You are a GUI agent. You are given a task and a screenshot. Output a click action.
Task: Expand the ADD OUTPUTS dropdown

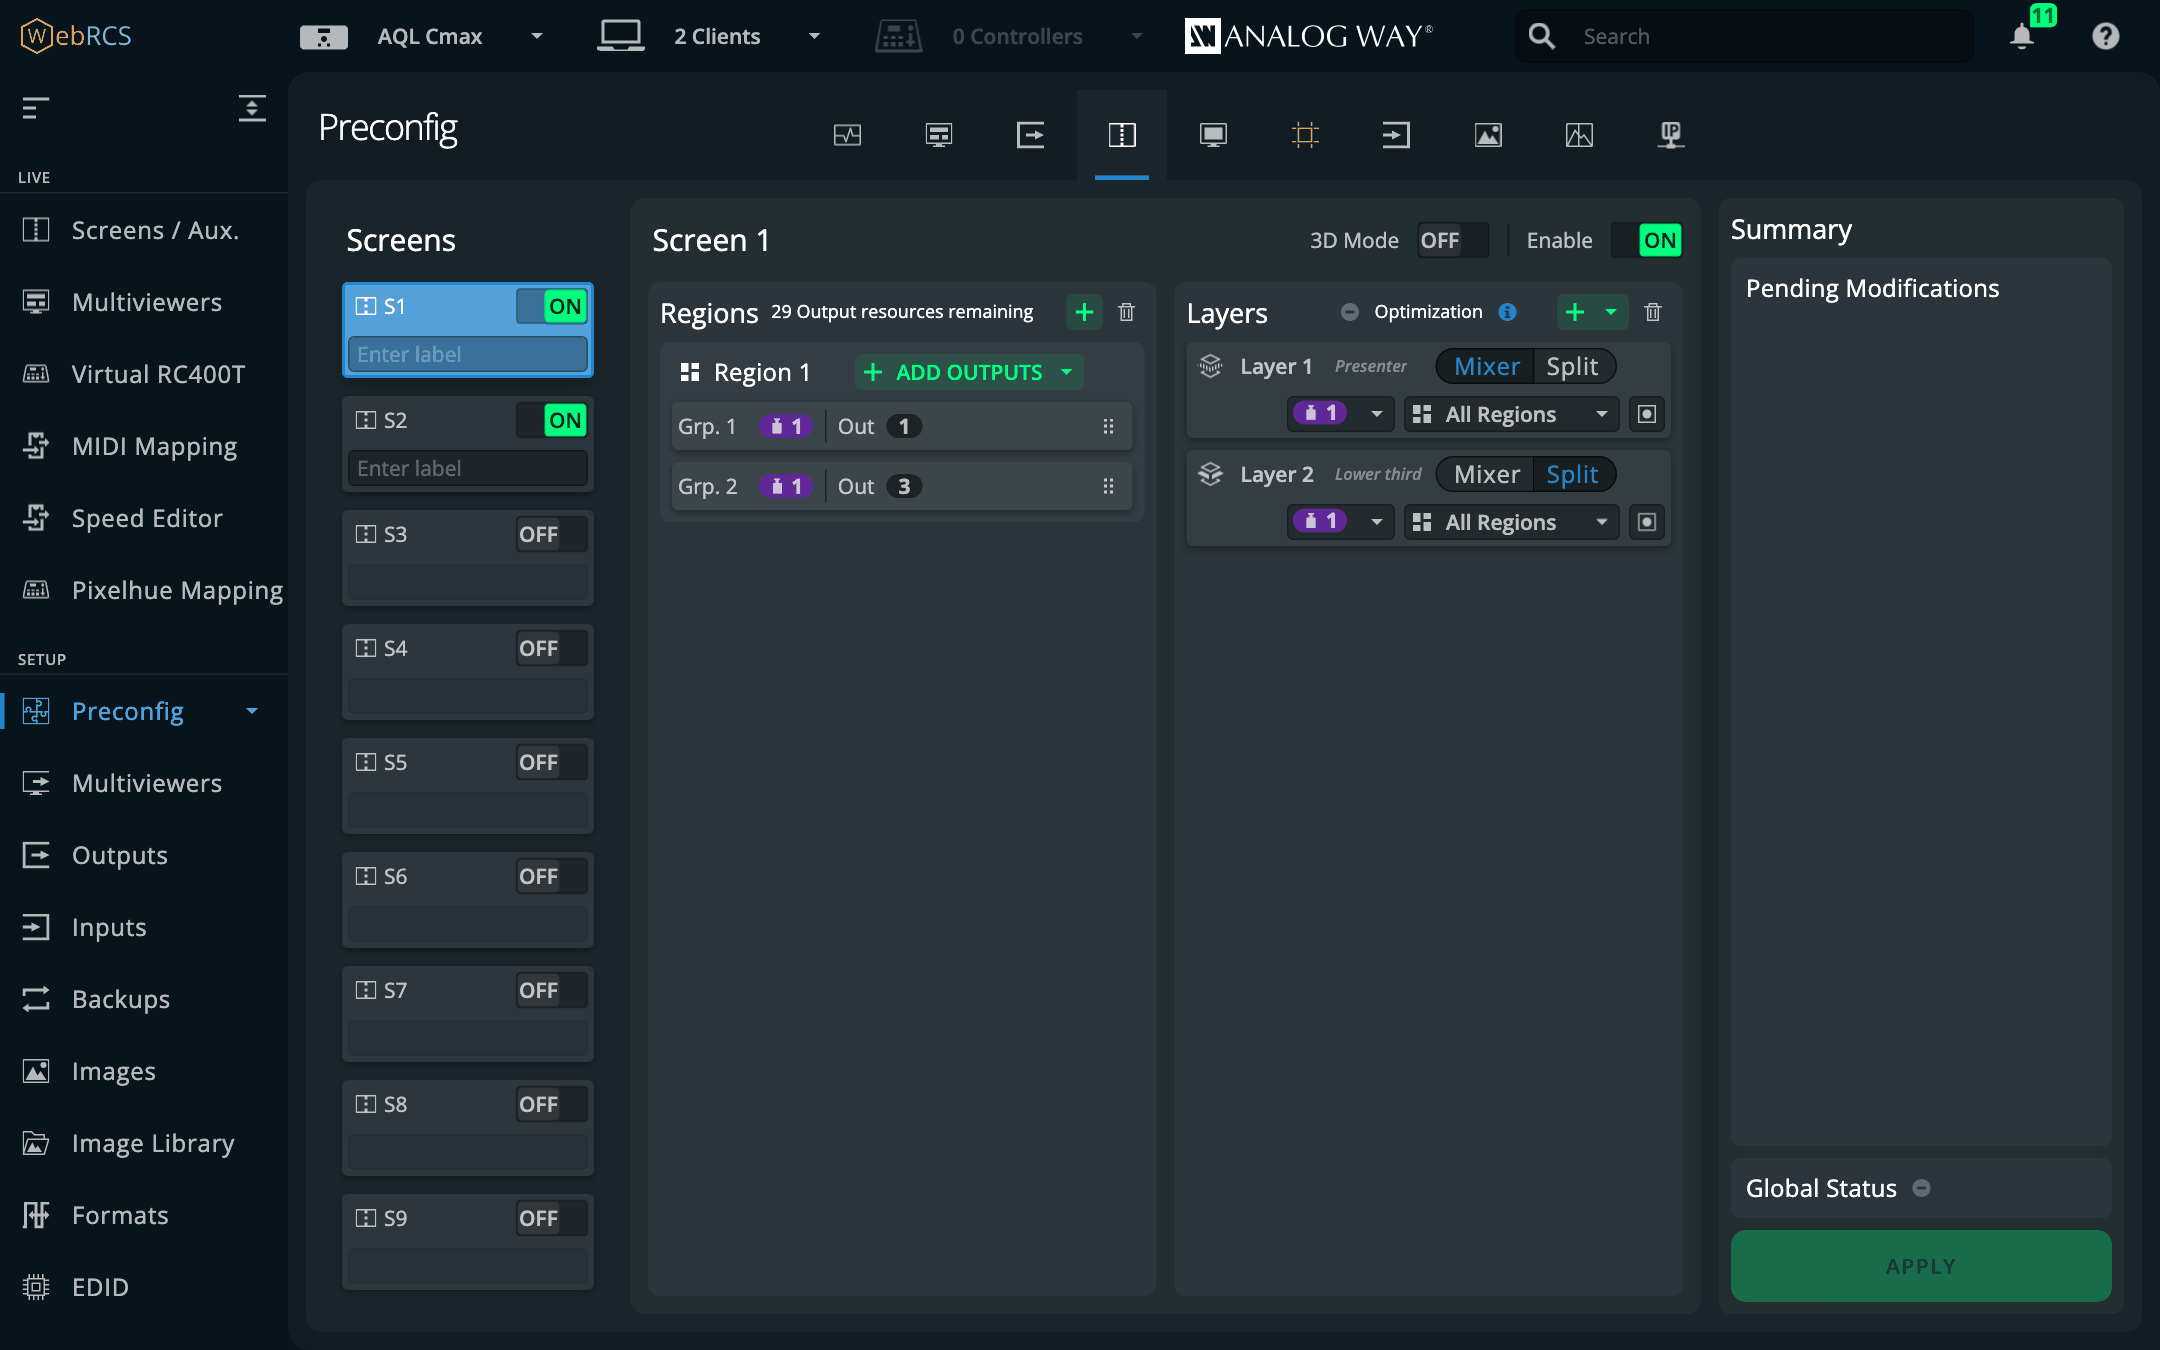1067,372
